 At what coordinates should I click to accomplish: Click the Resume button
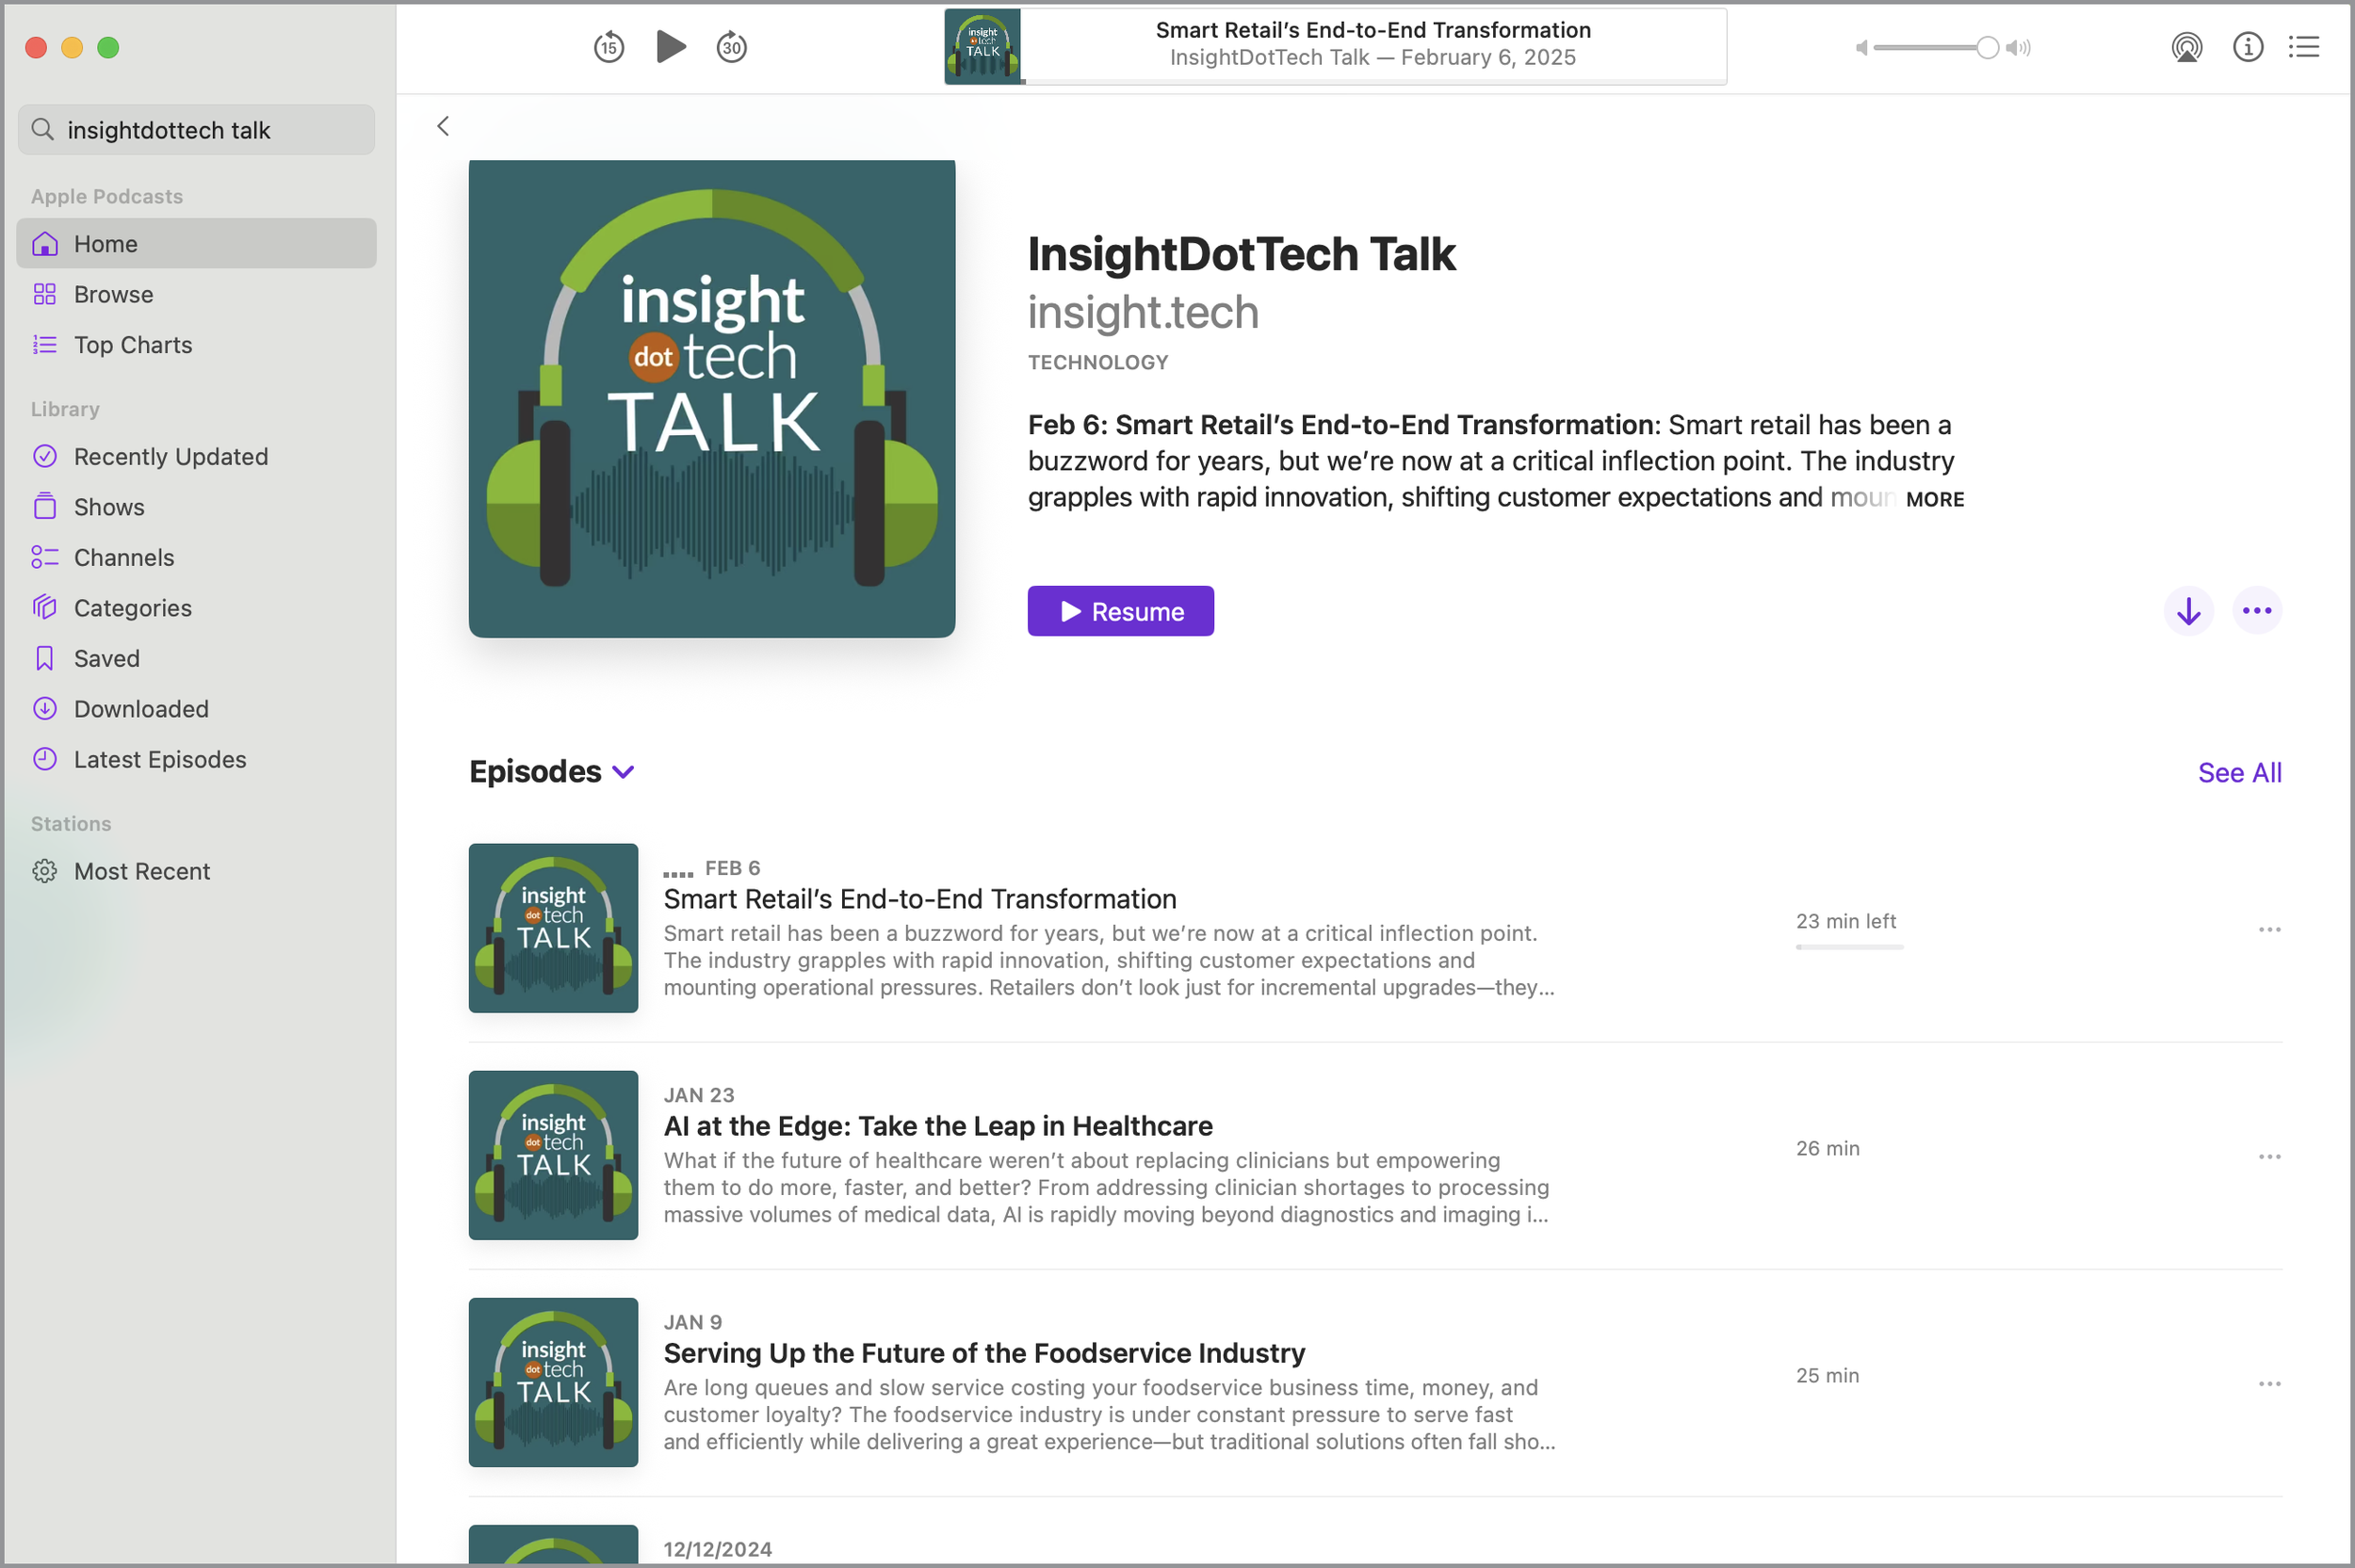tap(1120, 611)
